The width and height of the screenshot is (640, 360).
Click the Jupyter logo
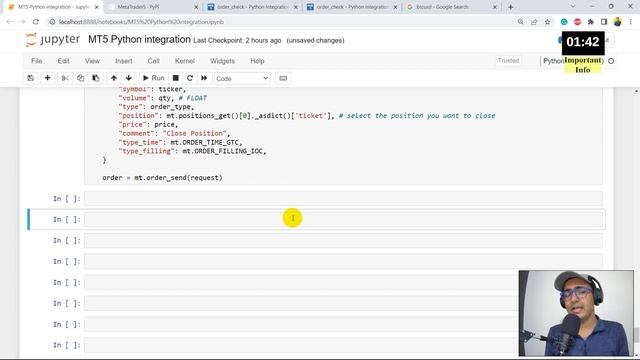(x=53, y=40)
